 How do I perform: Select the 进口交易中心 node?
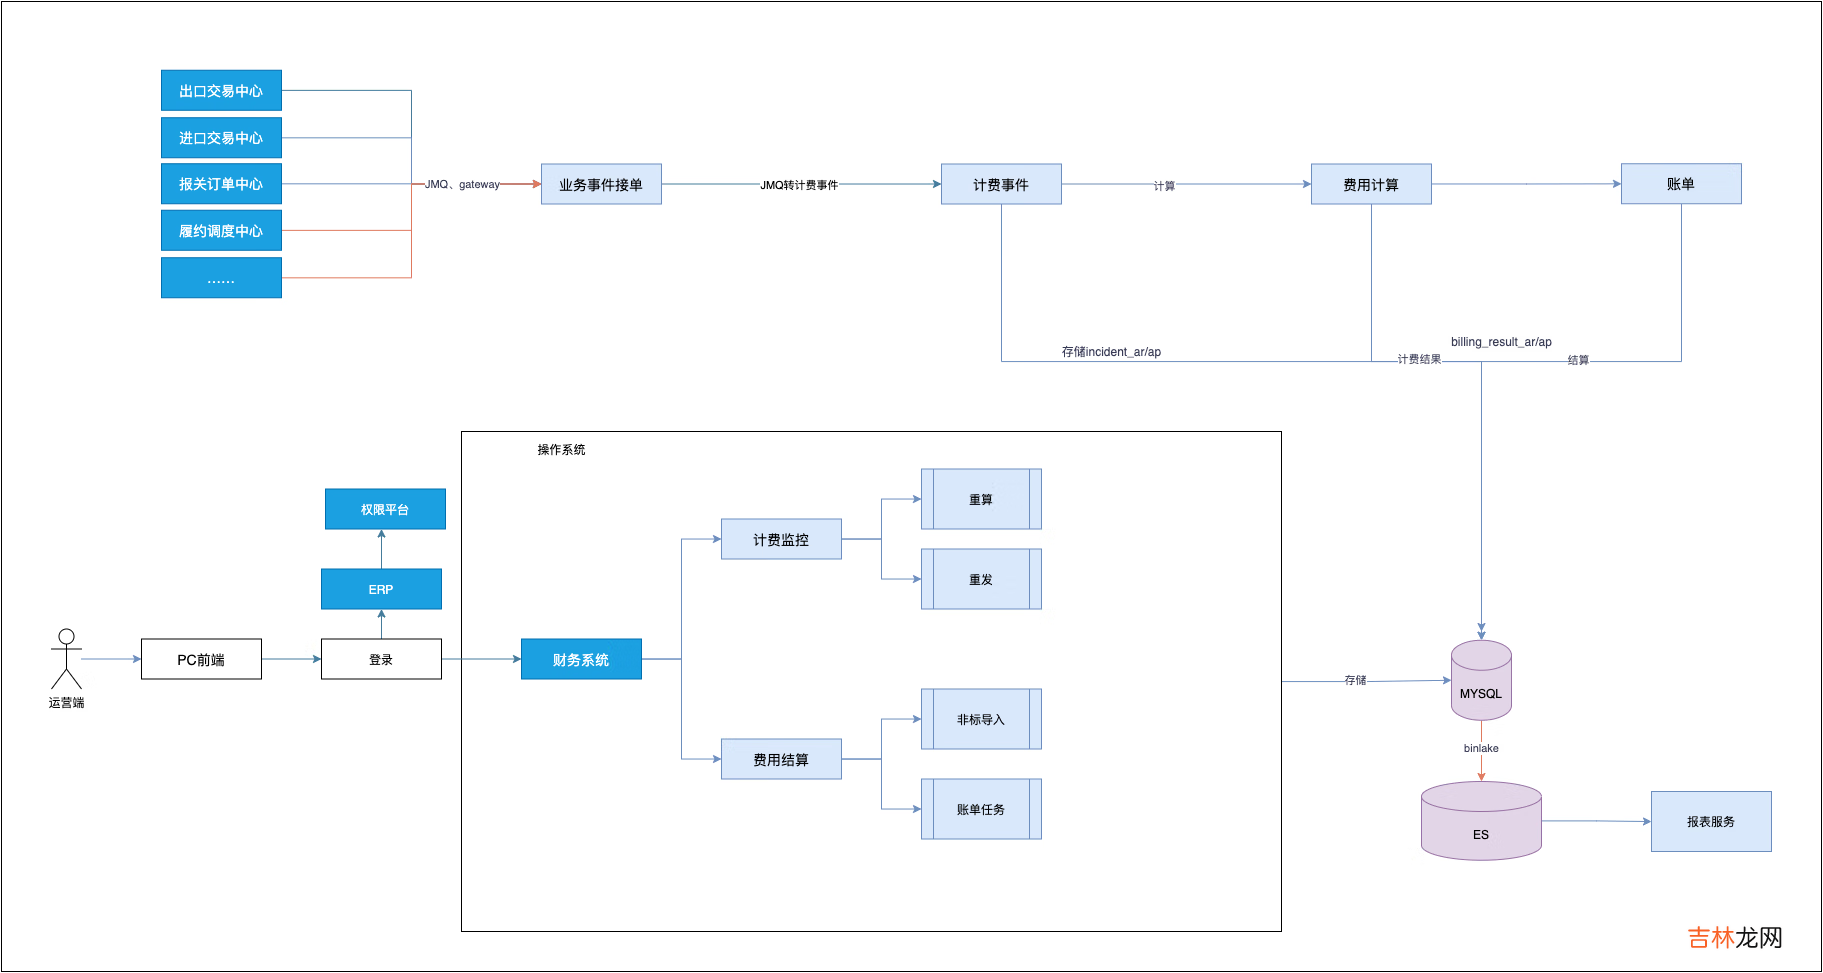point(221,138)
